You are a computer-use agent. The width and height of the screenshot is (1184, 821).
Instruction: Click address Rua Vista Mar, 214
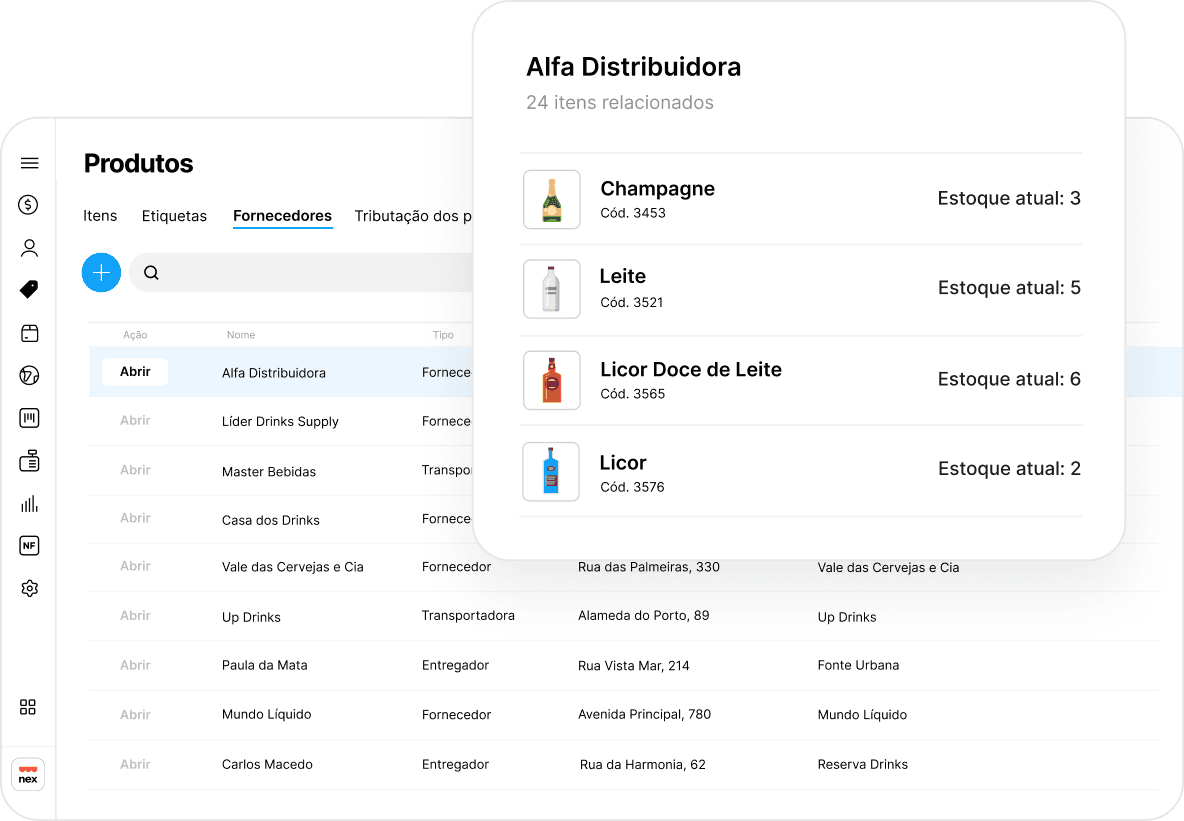click(x=634, y=665)
